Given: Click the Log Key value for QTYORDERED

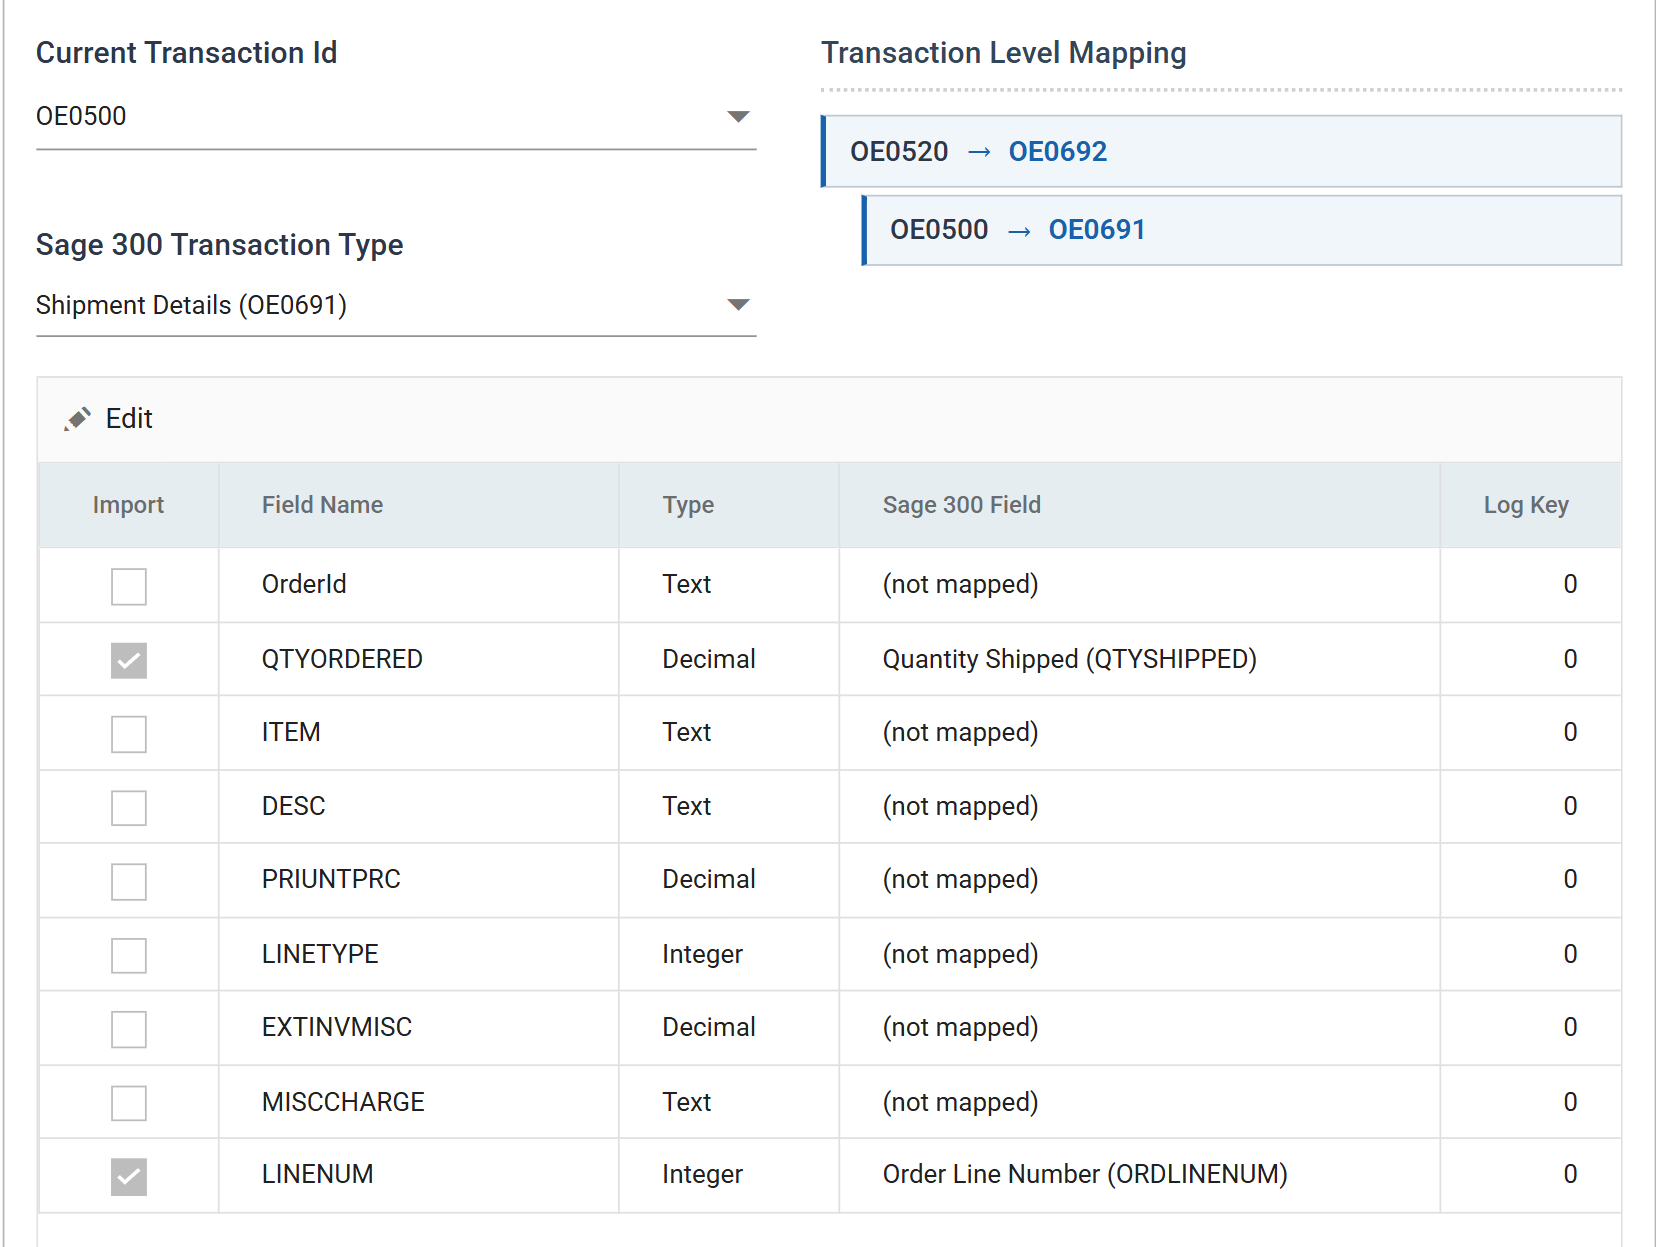Looking at the screenshot, I should [x=1570, y=659].
